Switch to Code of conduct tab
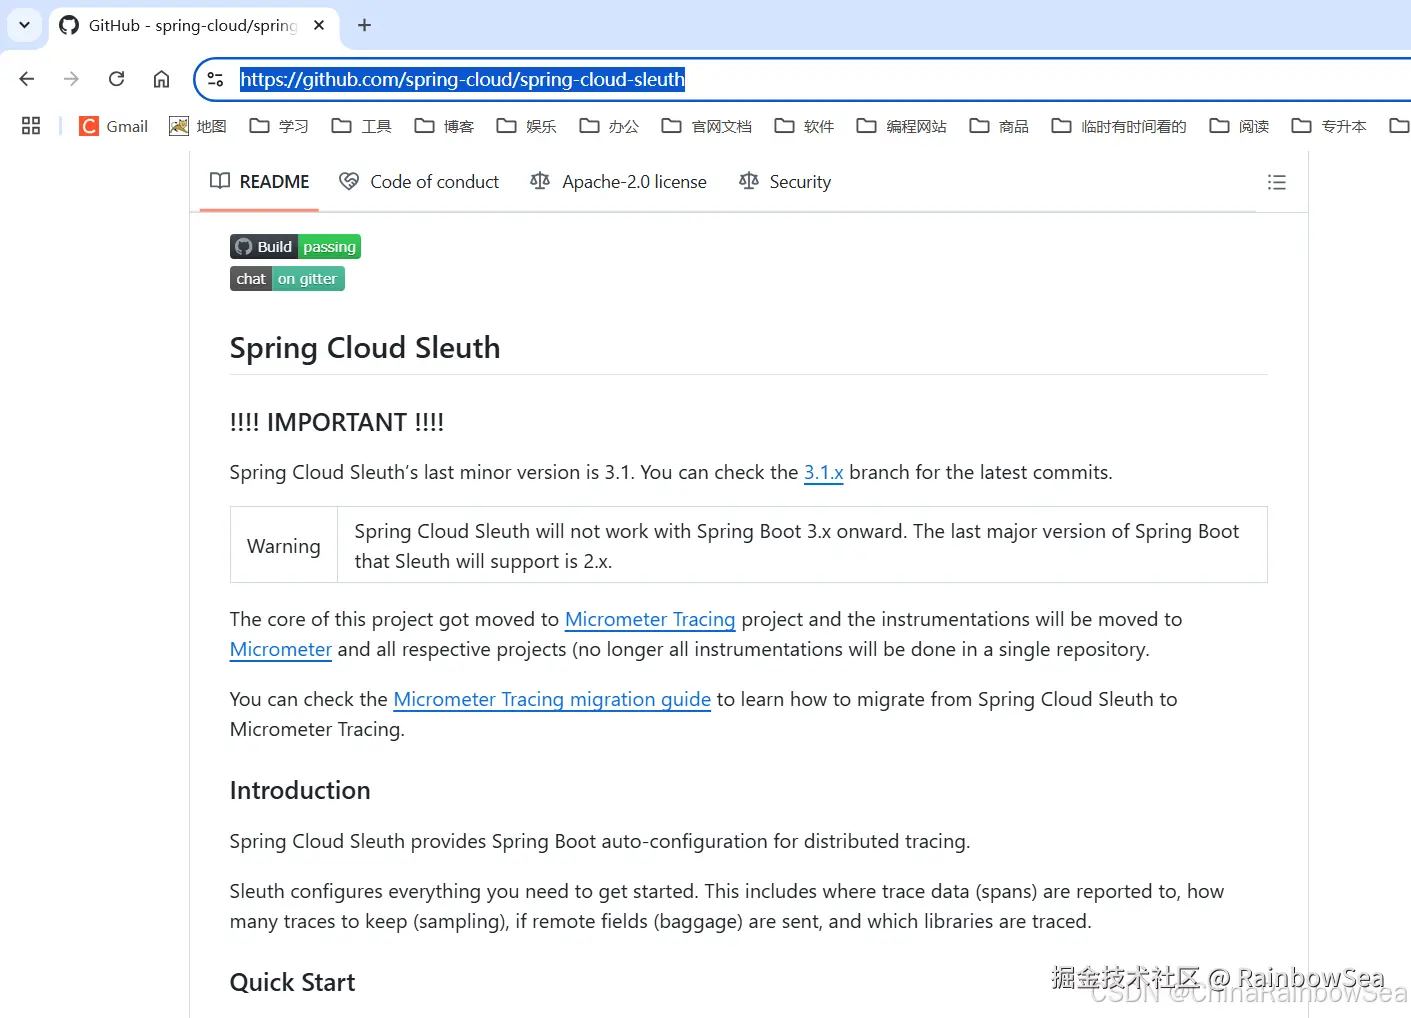The image size is (1411, 1018). (419, 182)
